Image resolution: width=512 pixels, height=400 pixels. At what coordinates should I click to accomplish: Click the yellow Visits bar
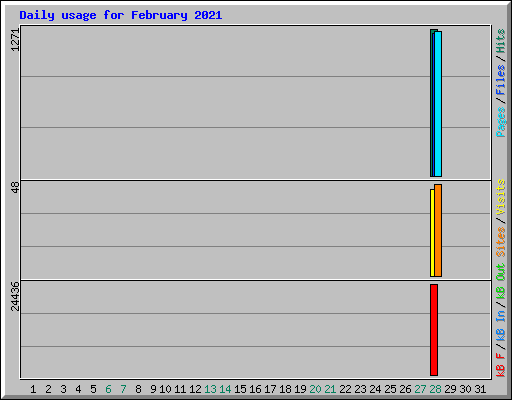[x=432, y=233]
